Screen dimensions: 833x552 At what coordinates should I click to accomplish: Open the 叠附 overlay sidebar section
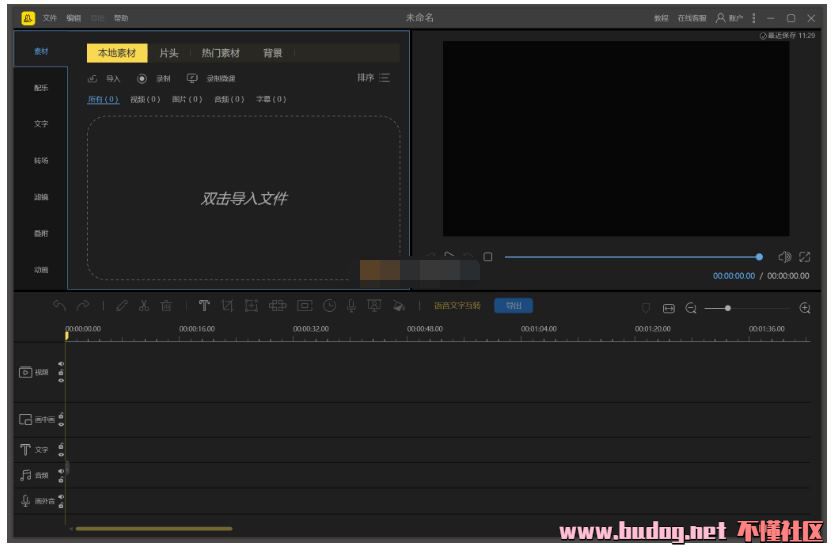click(41, 233)
